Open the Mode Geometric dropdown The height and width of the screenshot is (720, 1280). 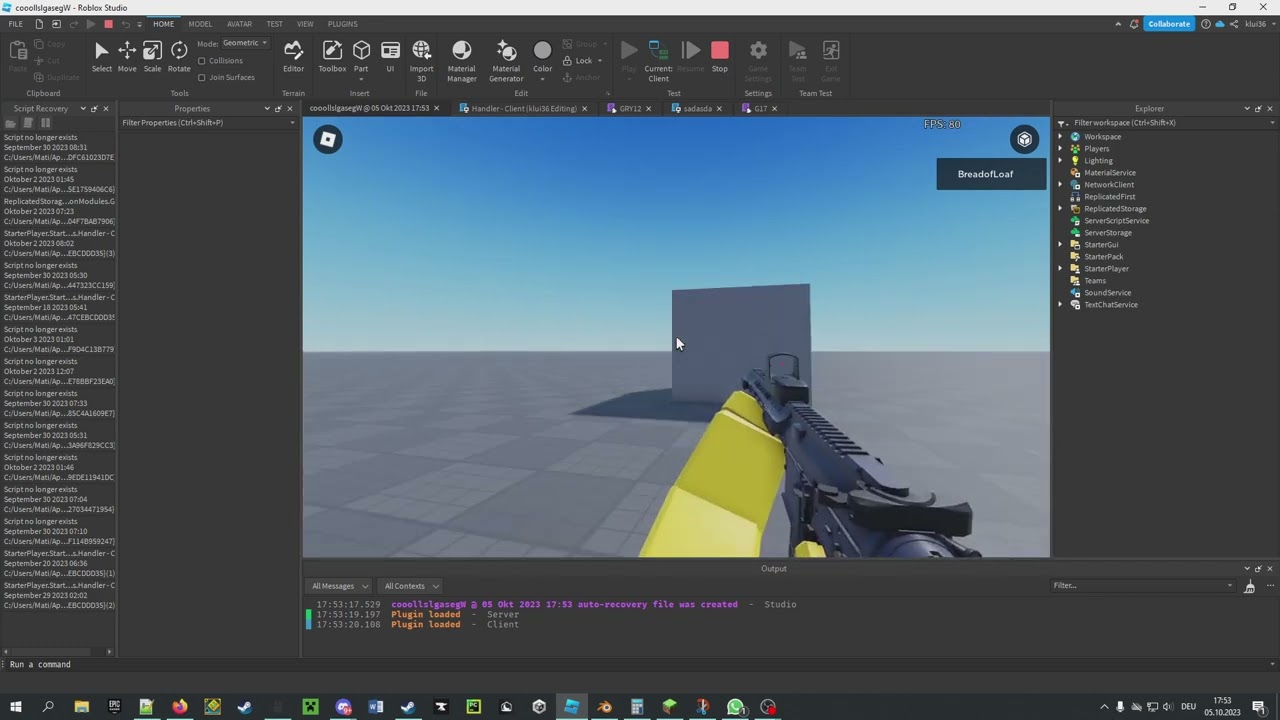245,43
